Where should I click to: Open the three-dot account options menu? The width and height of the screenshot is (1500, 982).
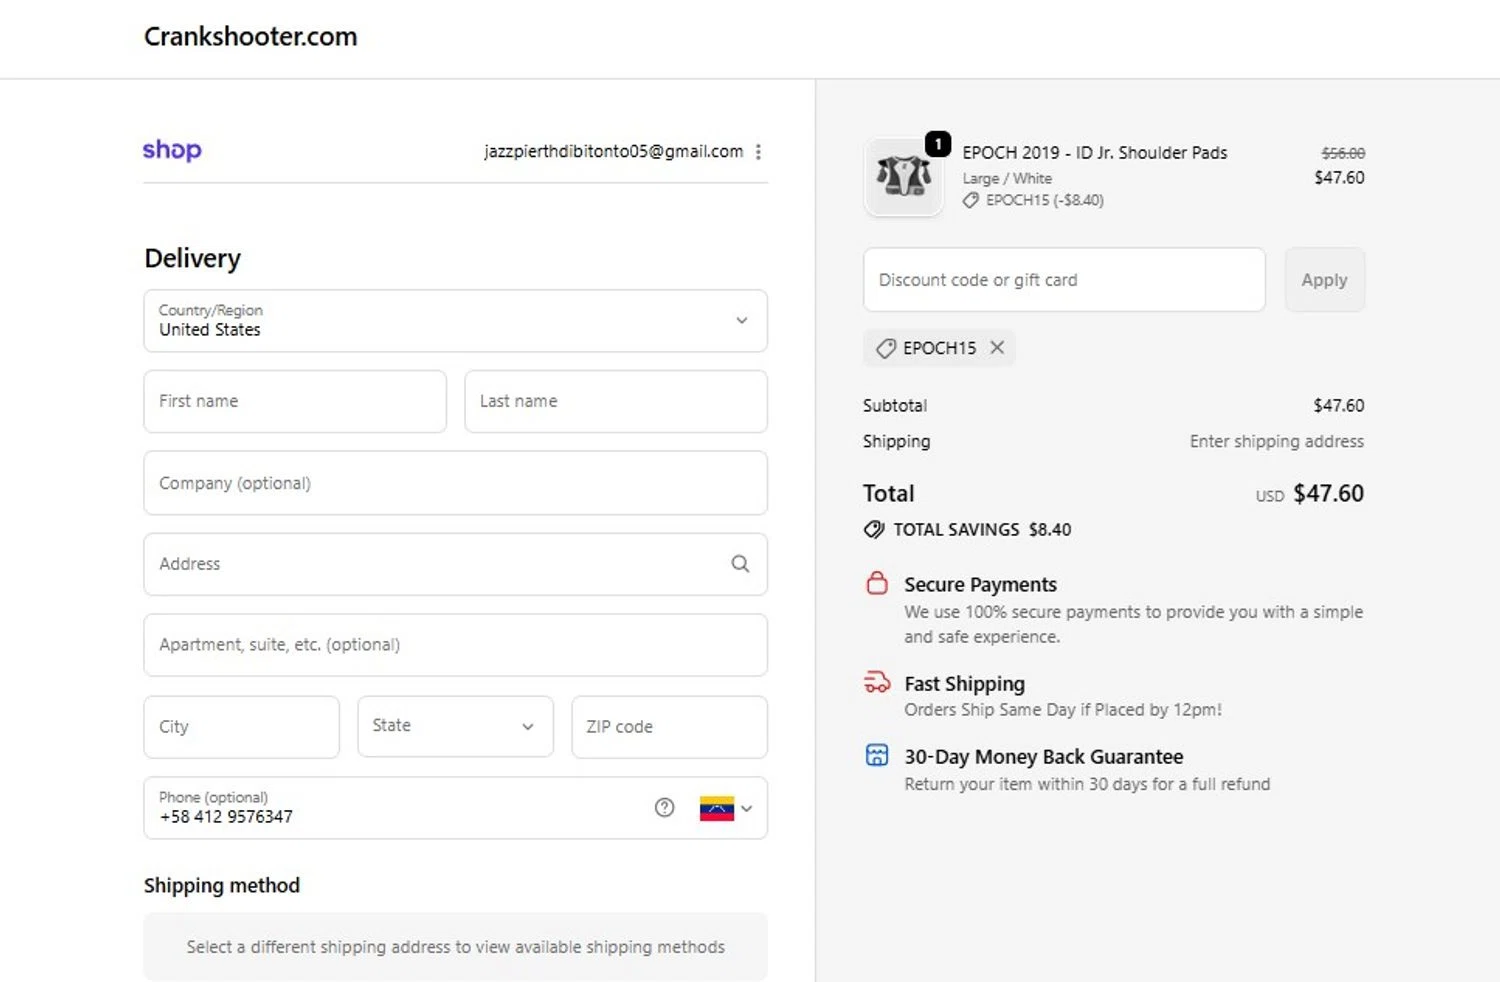pyautogui.click(x=759, y=152)
